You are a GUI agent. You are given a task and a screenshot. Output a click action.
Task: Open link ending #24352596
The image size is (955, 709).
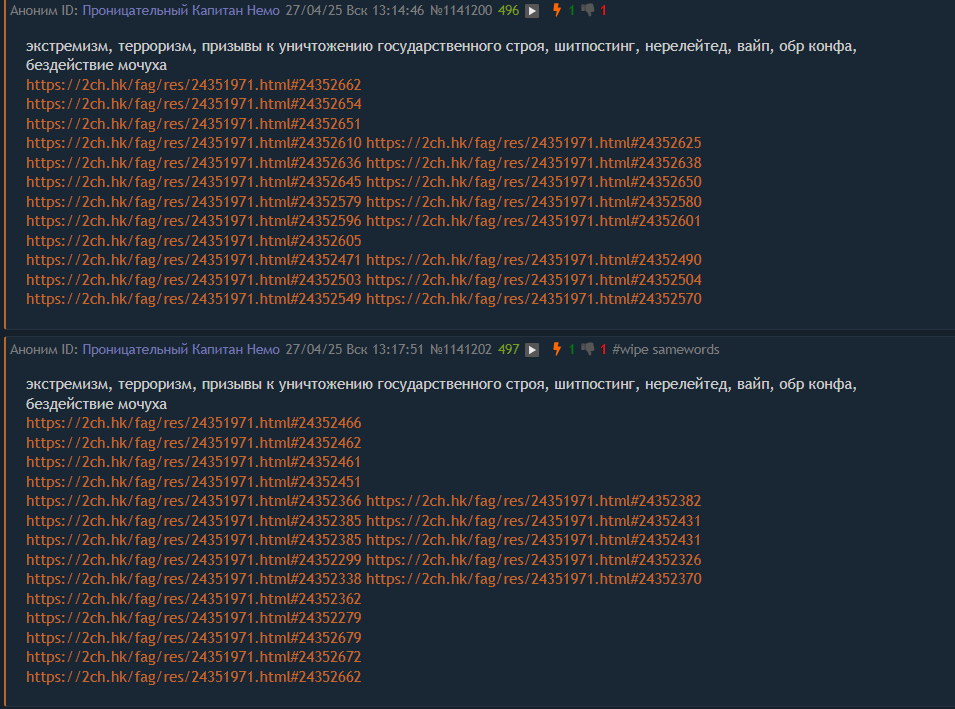(x=194, y=221)
